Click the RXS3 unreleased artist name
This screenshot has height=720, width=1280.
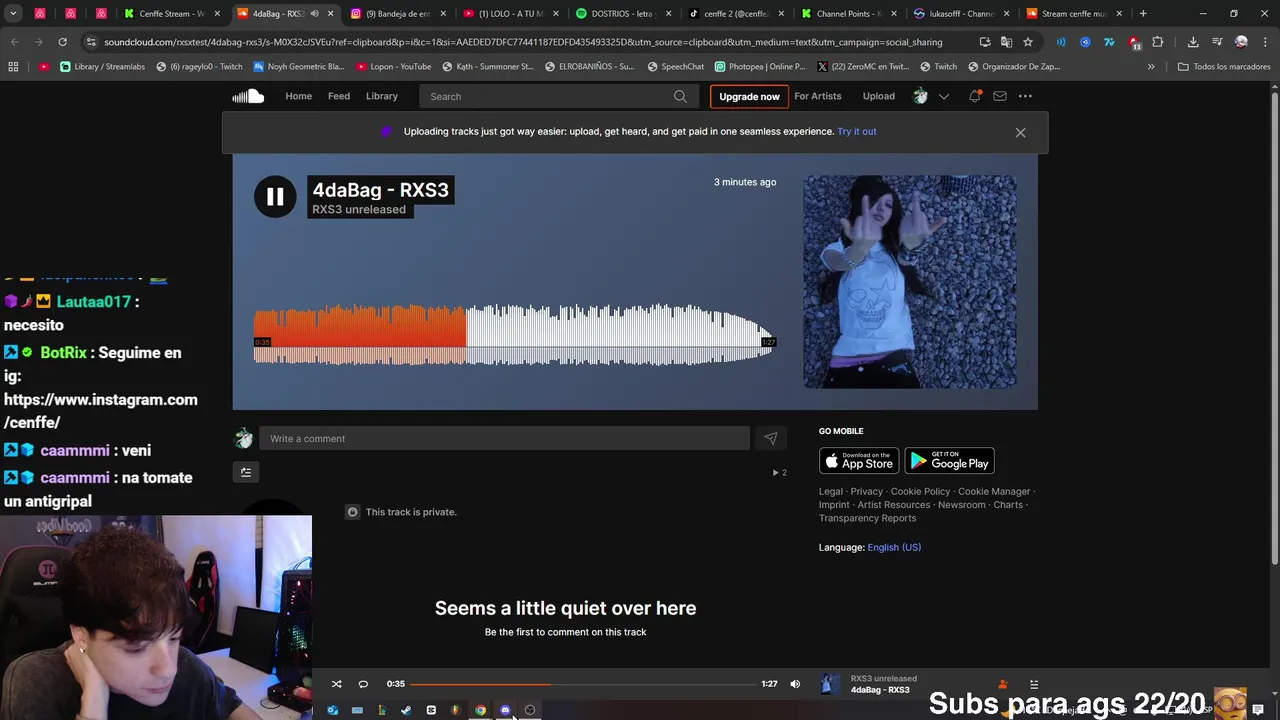(359, 209)
